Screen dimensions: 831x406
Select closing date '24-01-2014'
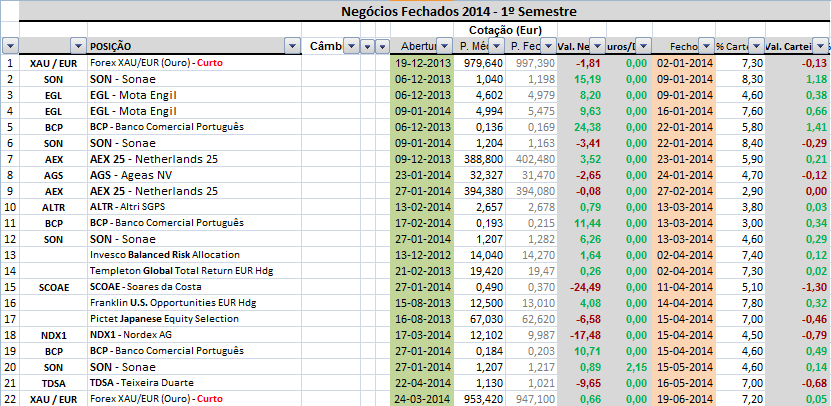coord(685,175)
